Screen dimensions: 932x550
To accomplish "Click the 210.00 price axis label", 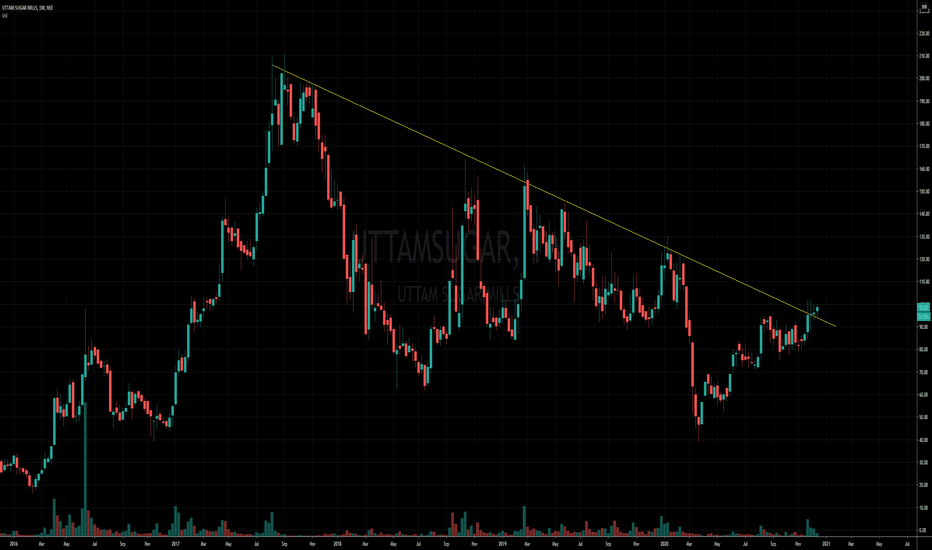I will tap(924, 56).
